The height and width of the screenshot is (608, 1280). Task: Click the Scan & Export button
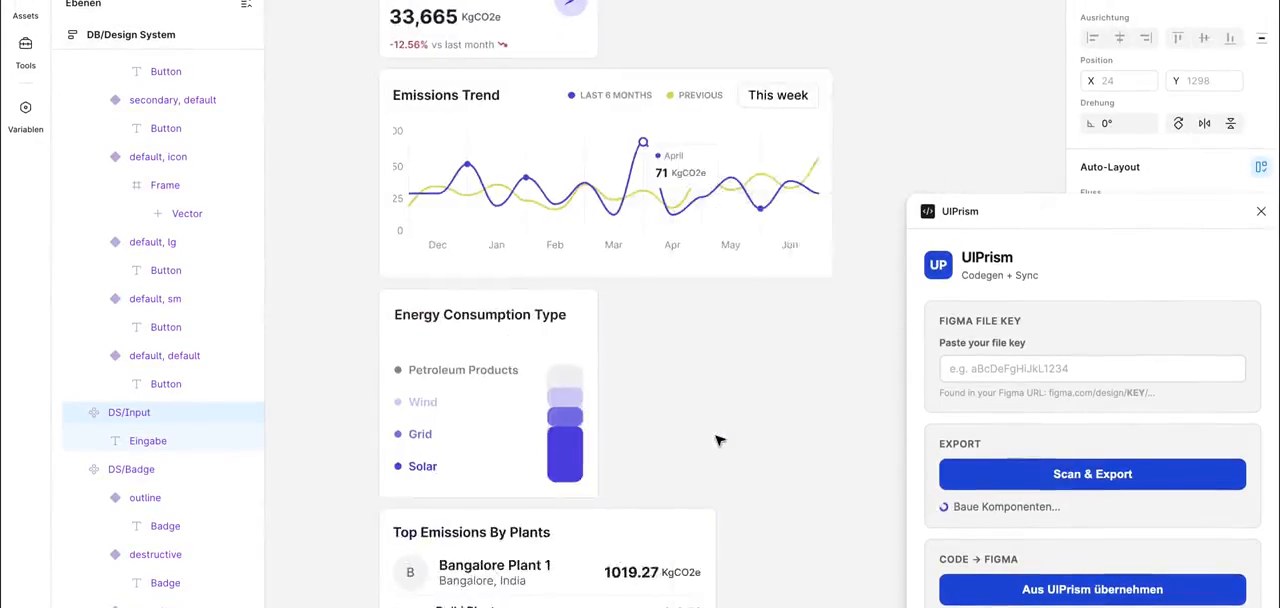tap(1092, 474)
